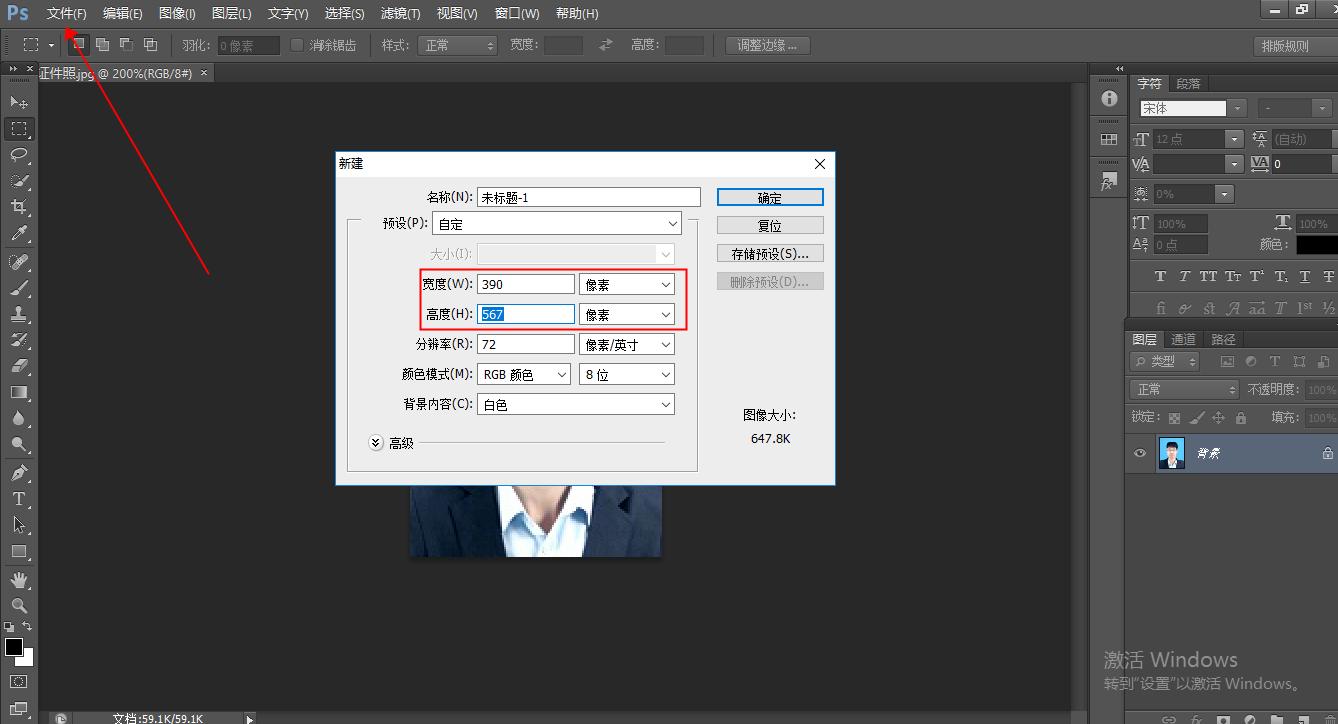Select the Hand tool

tap(18, 578)
